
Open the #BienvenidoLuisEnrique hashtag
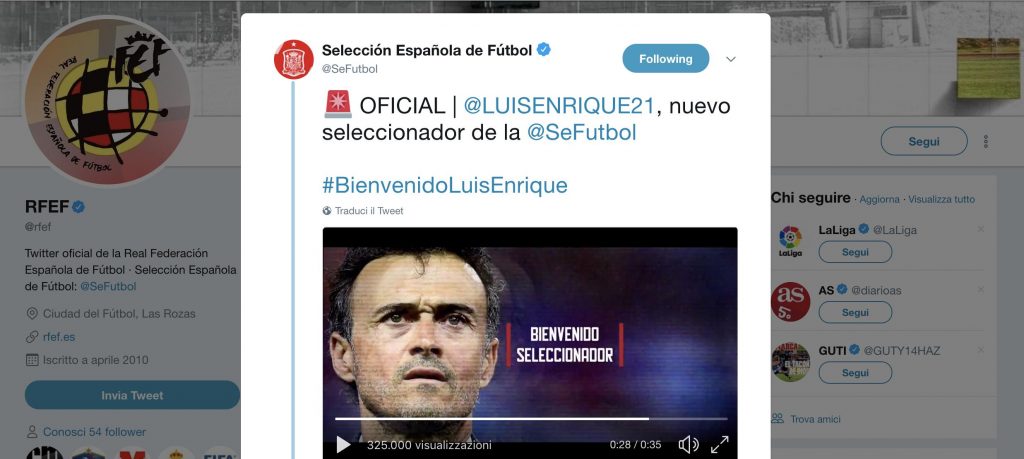(x=445, y=185)
